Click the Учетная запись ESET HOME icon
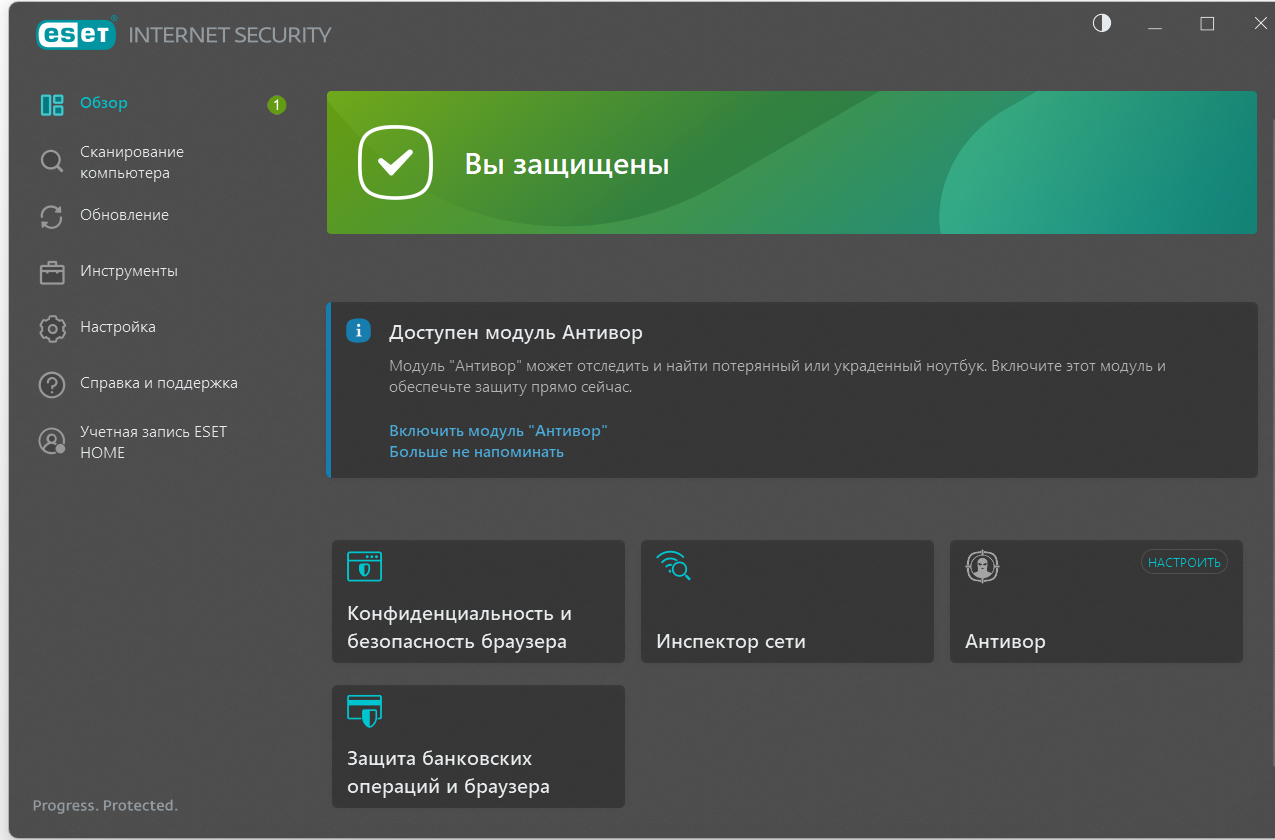The width and height of the screenshot is (1275, 840). coord(52,442)
